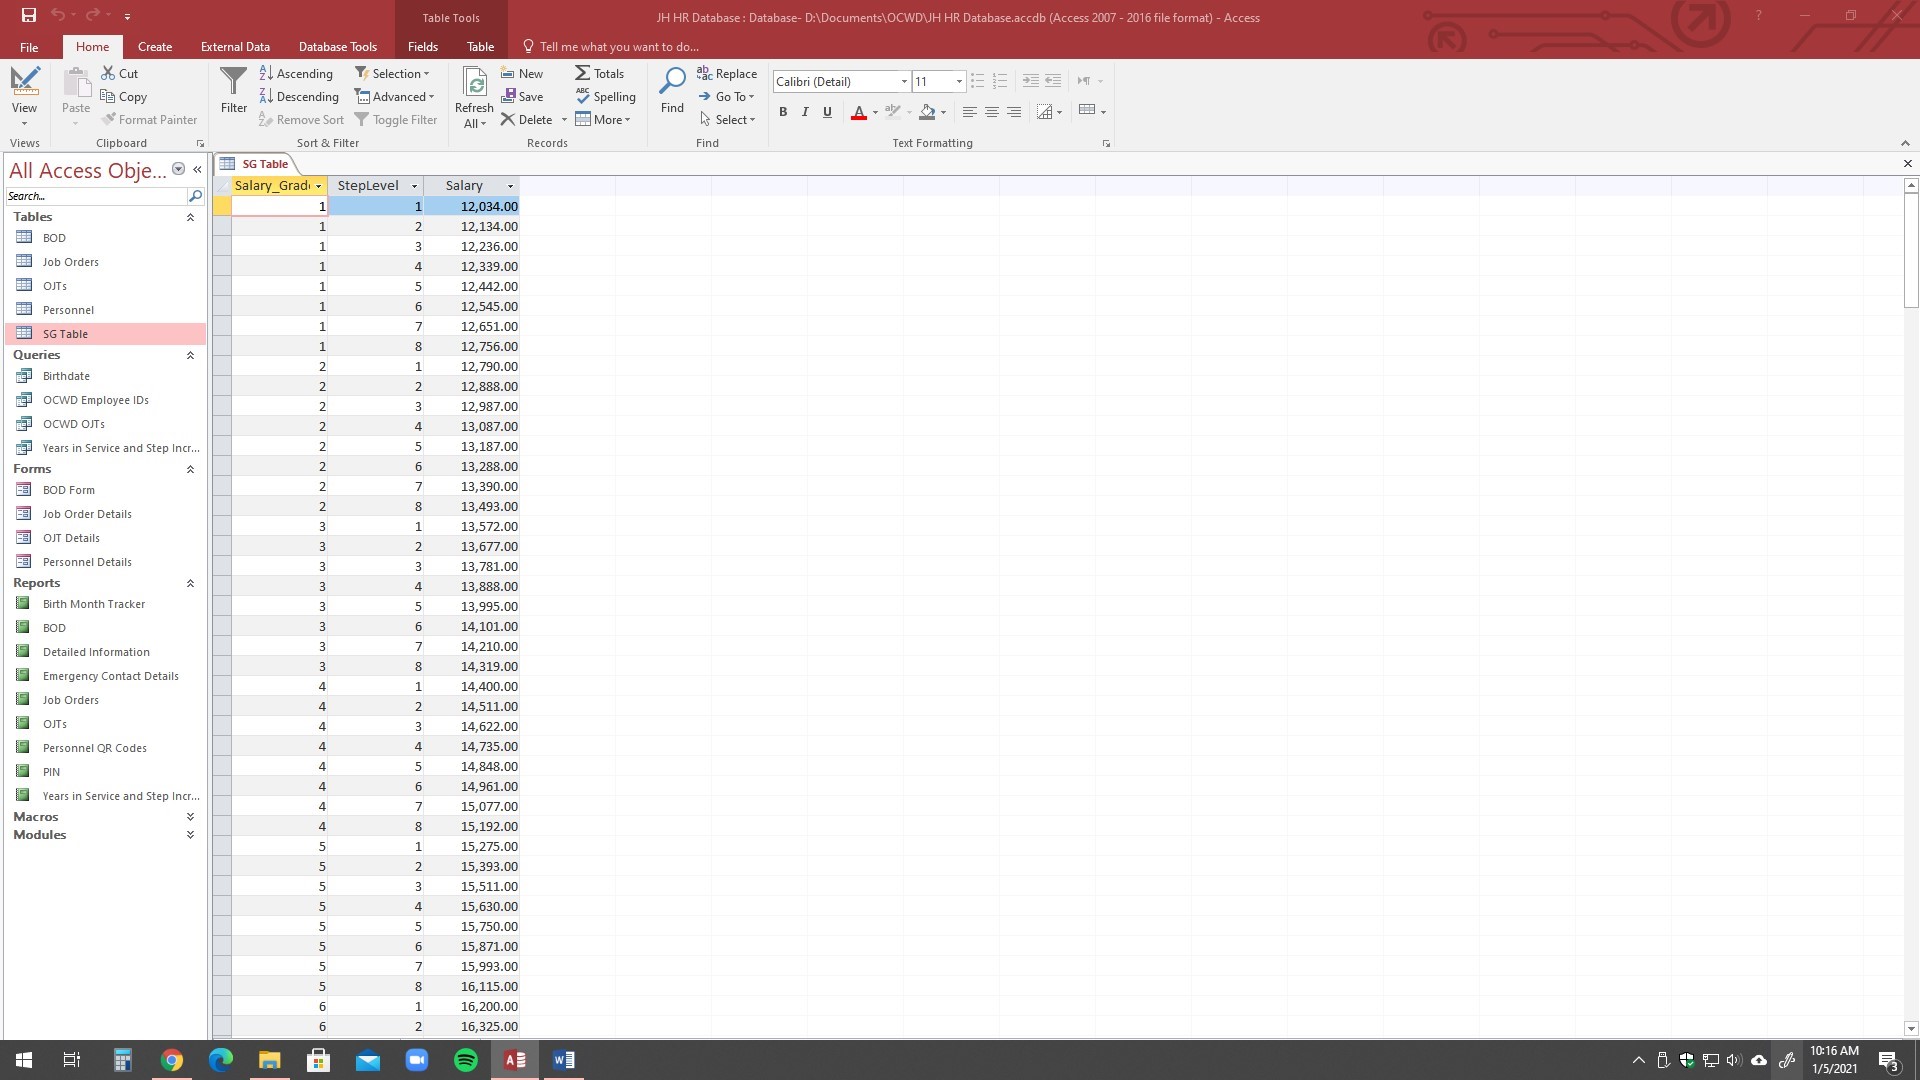Screen dimensions: 1920x1080
Task: Switch to the Create ribbon tab
Action: click(x=155, y=46)
